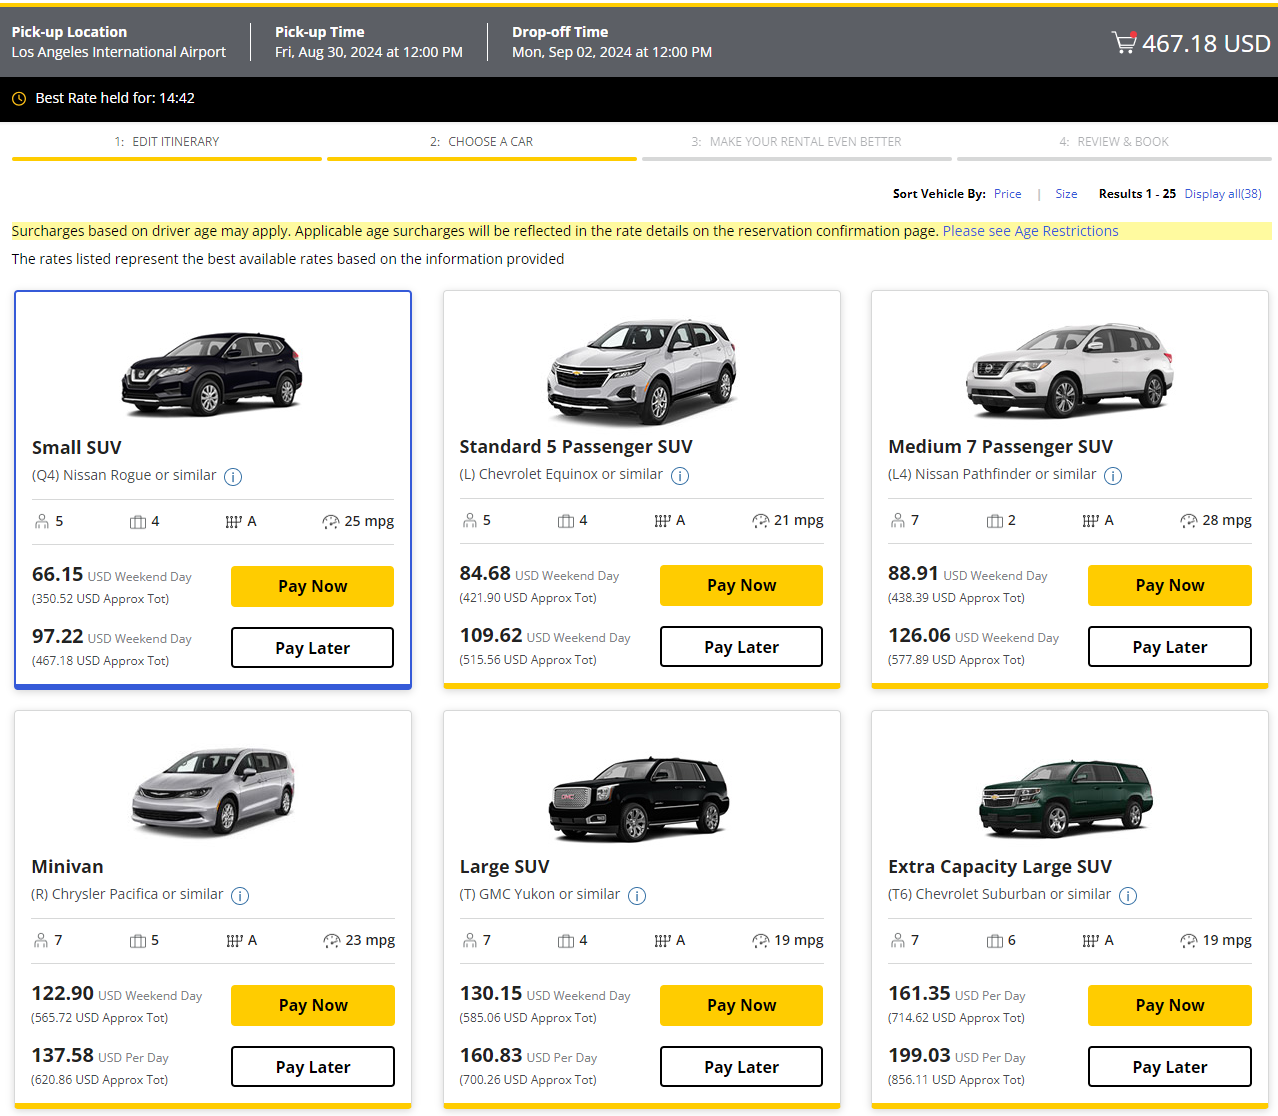Pay Later for the Small SUV
The width and height of the screenshot is (1278, 1116).
(312, 648)
